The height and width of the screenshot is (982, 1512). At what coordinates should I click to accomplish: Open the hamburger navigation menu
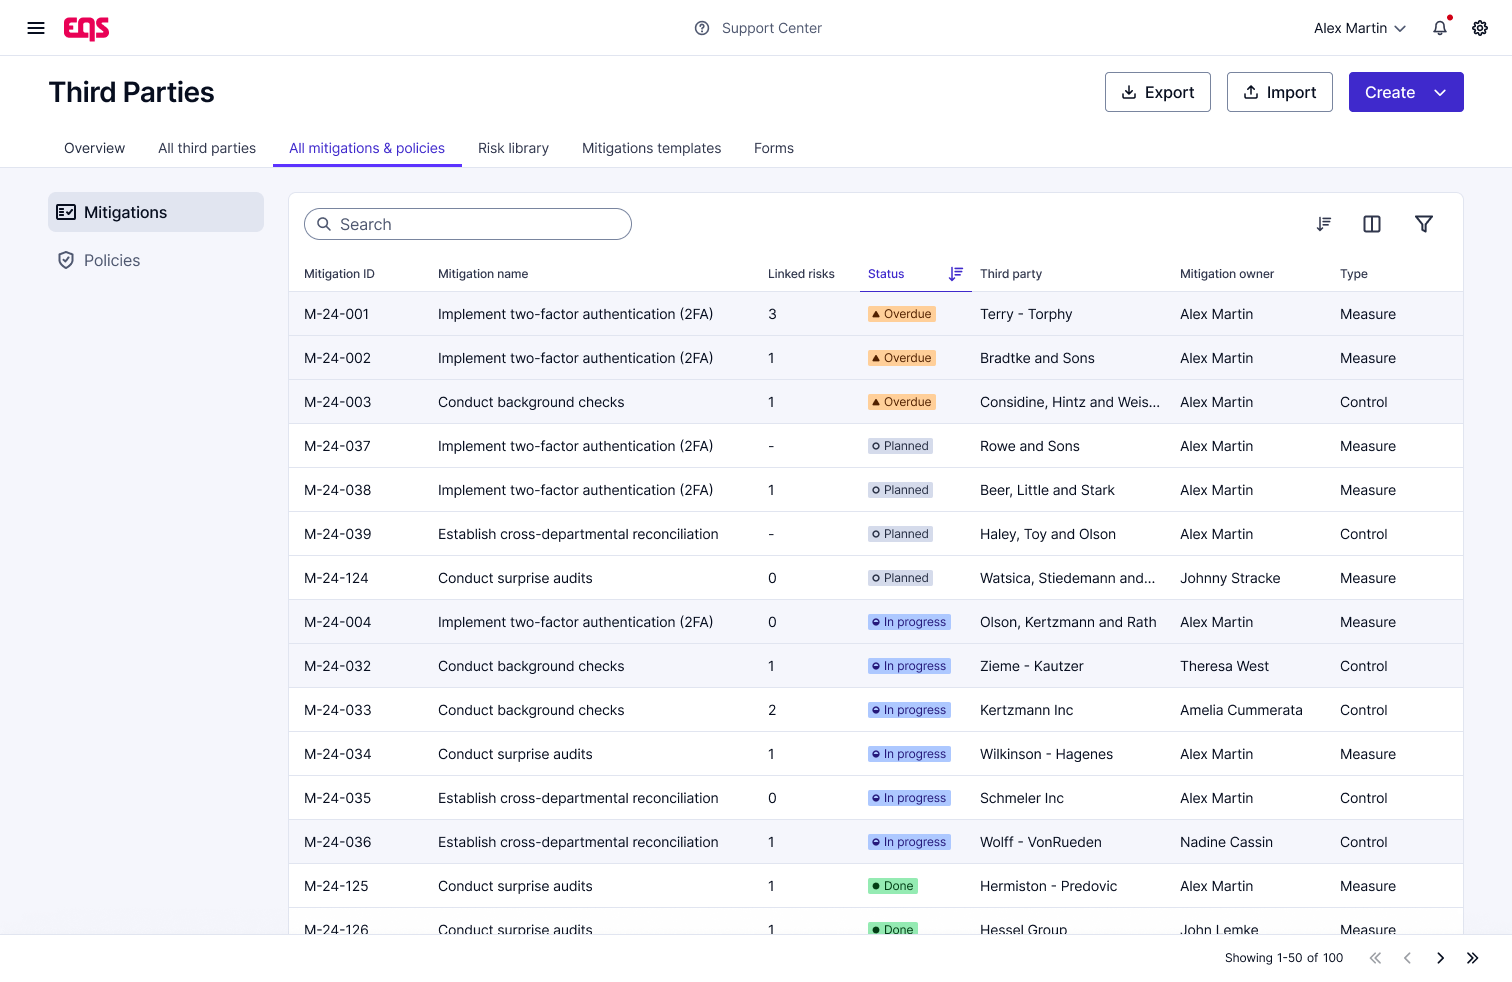[36, 28]
